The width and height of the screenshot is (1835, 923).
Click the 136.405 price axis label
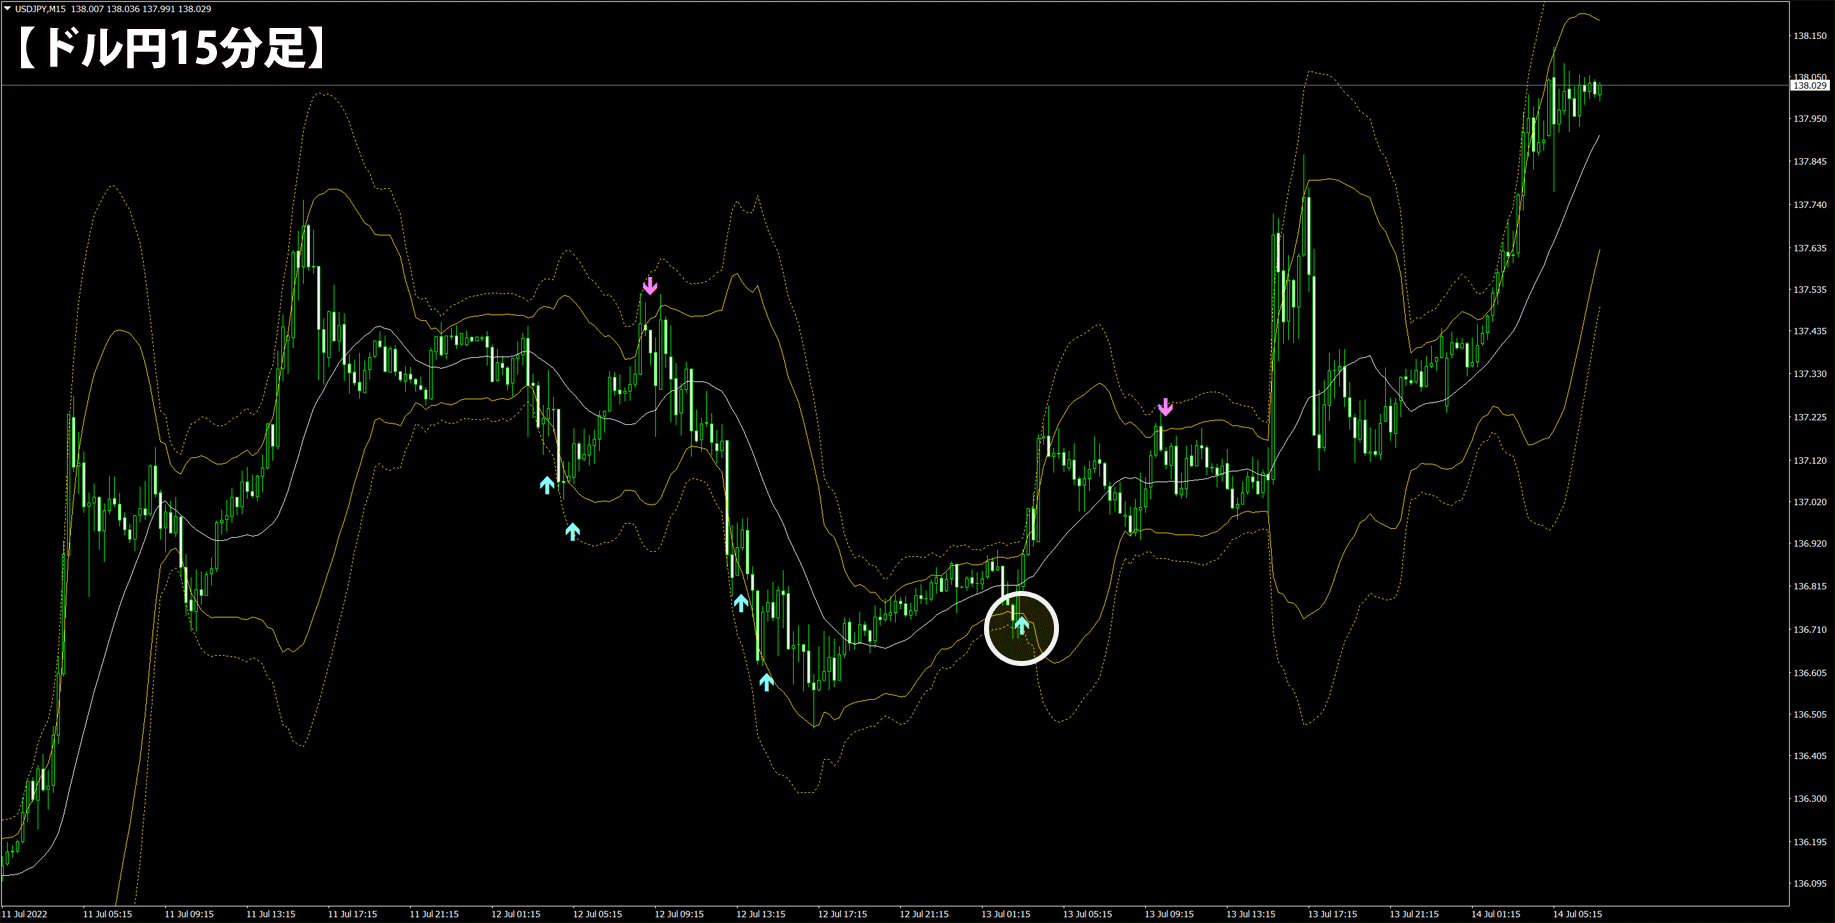coord(1810,756)
